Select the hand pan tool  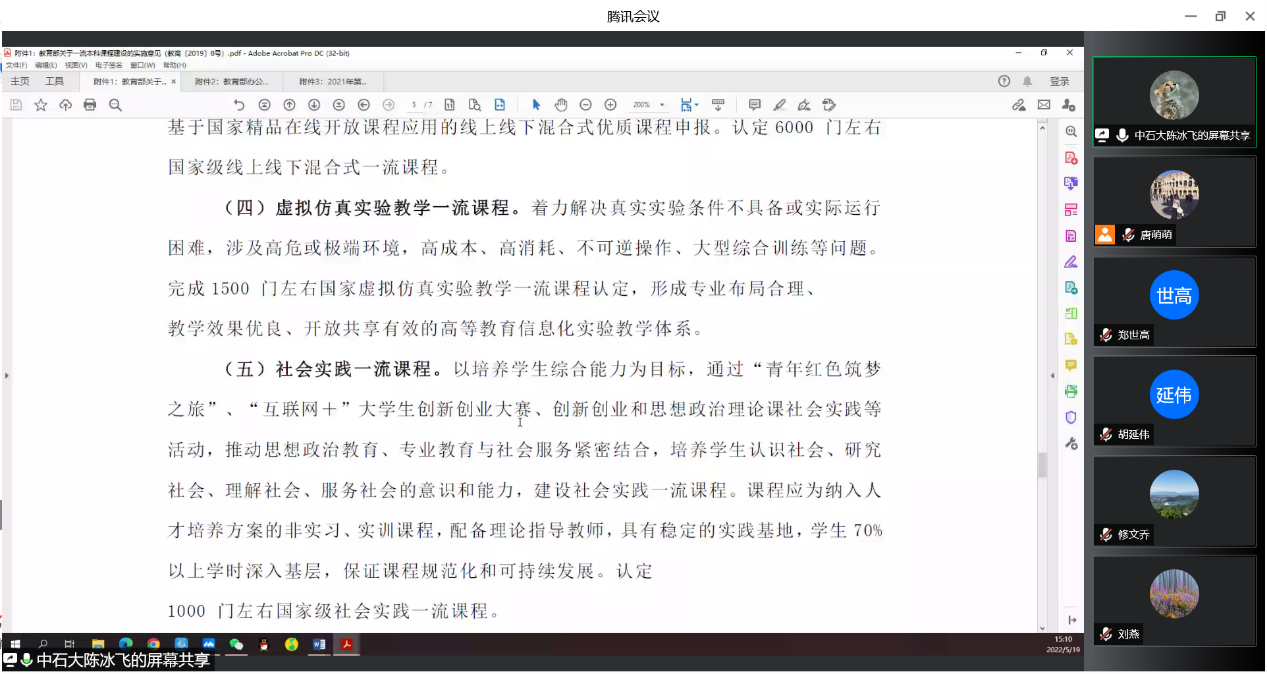coord(560,105)
